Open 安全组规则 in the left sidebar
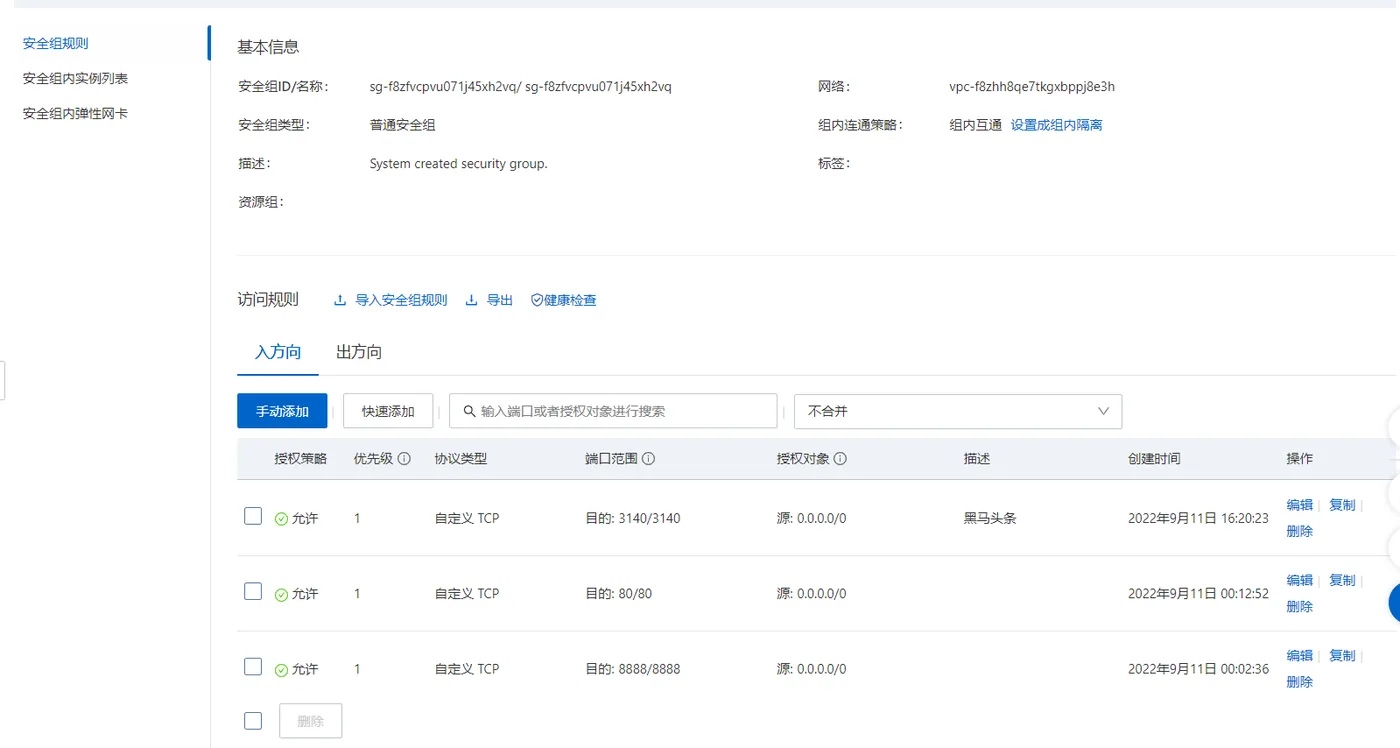Image resolution: width=1400 pixels, height=748 pixels. click(56, 44)
